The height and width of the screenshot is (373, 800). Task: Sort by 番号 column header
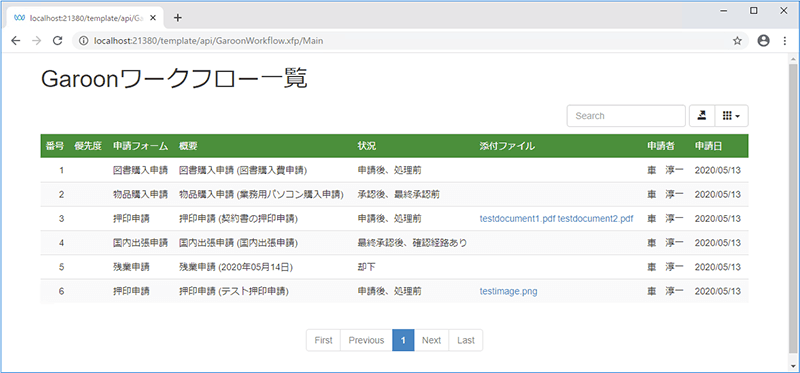click(x=55, y=146)
